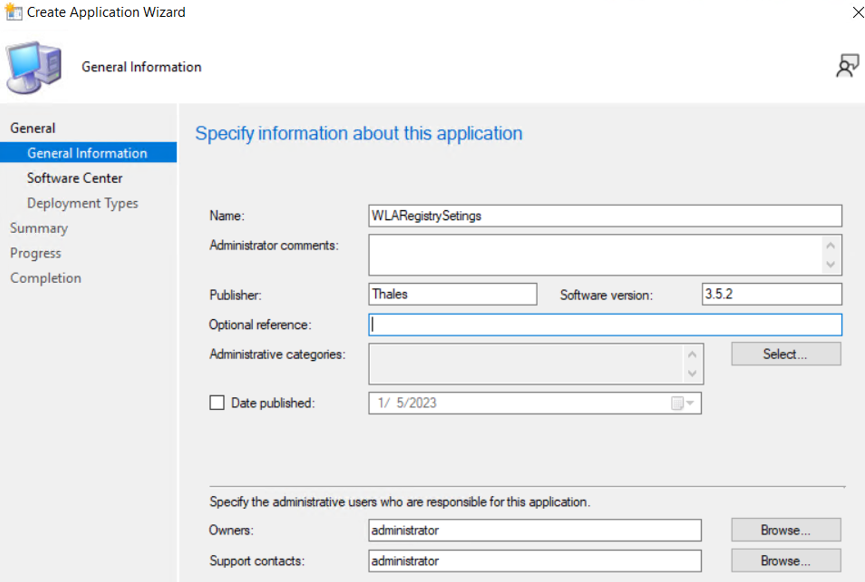865x582 pixels.
Task: Click the Name field containing WLARegistrySetings
Action: [605, 216]
